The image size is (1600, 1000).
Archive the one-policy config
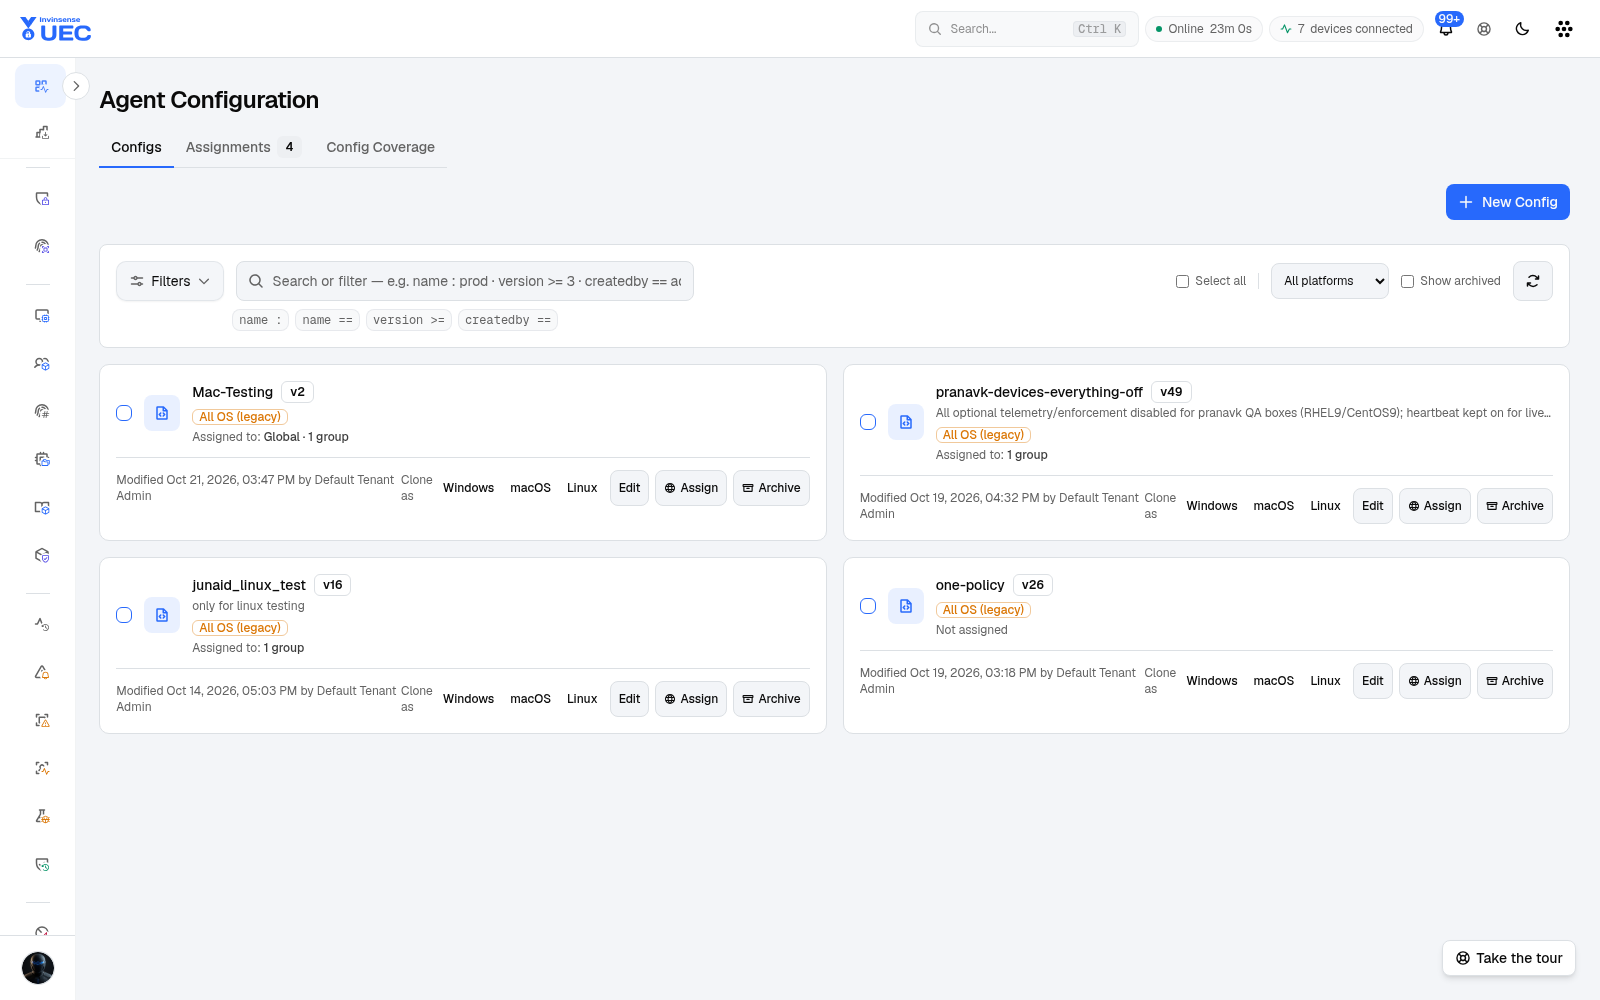tap(1514, 681)
